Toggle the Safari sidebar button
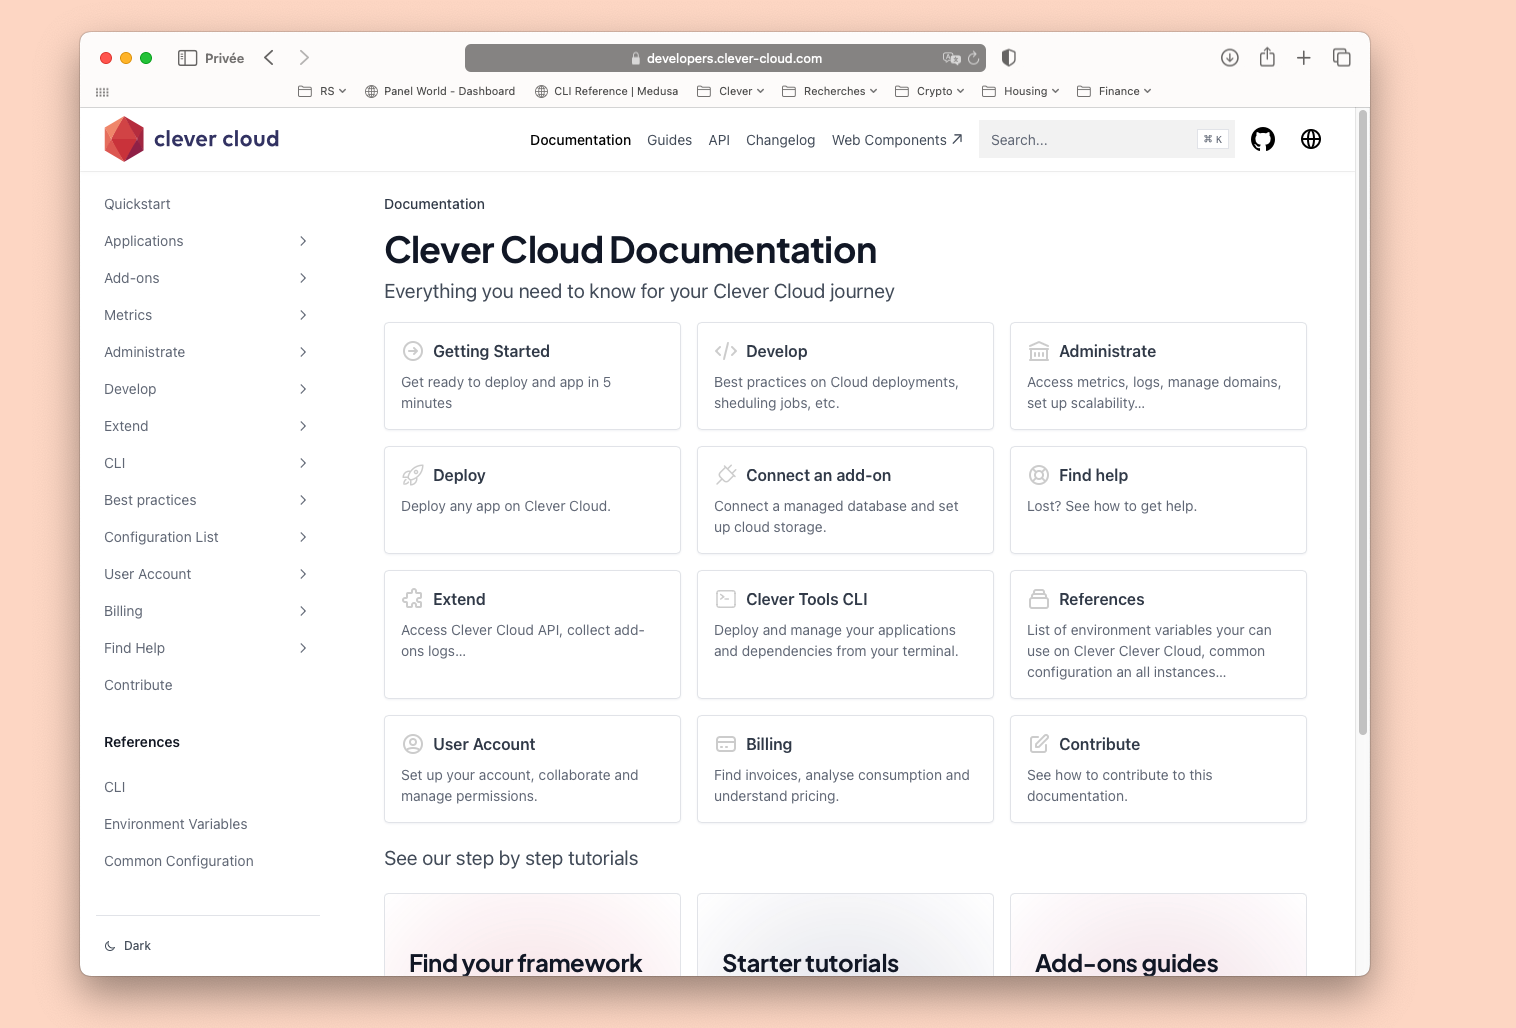 187,58
